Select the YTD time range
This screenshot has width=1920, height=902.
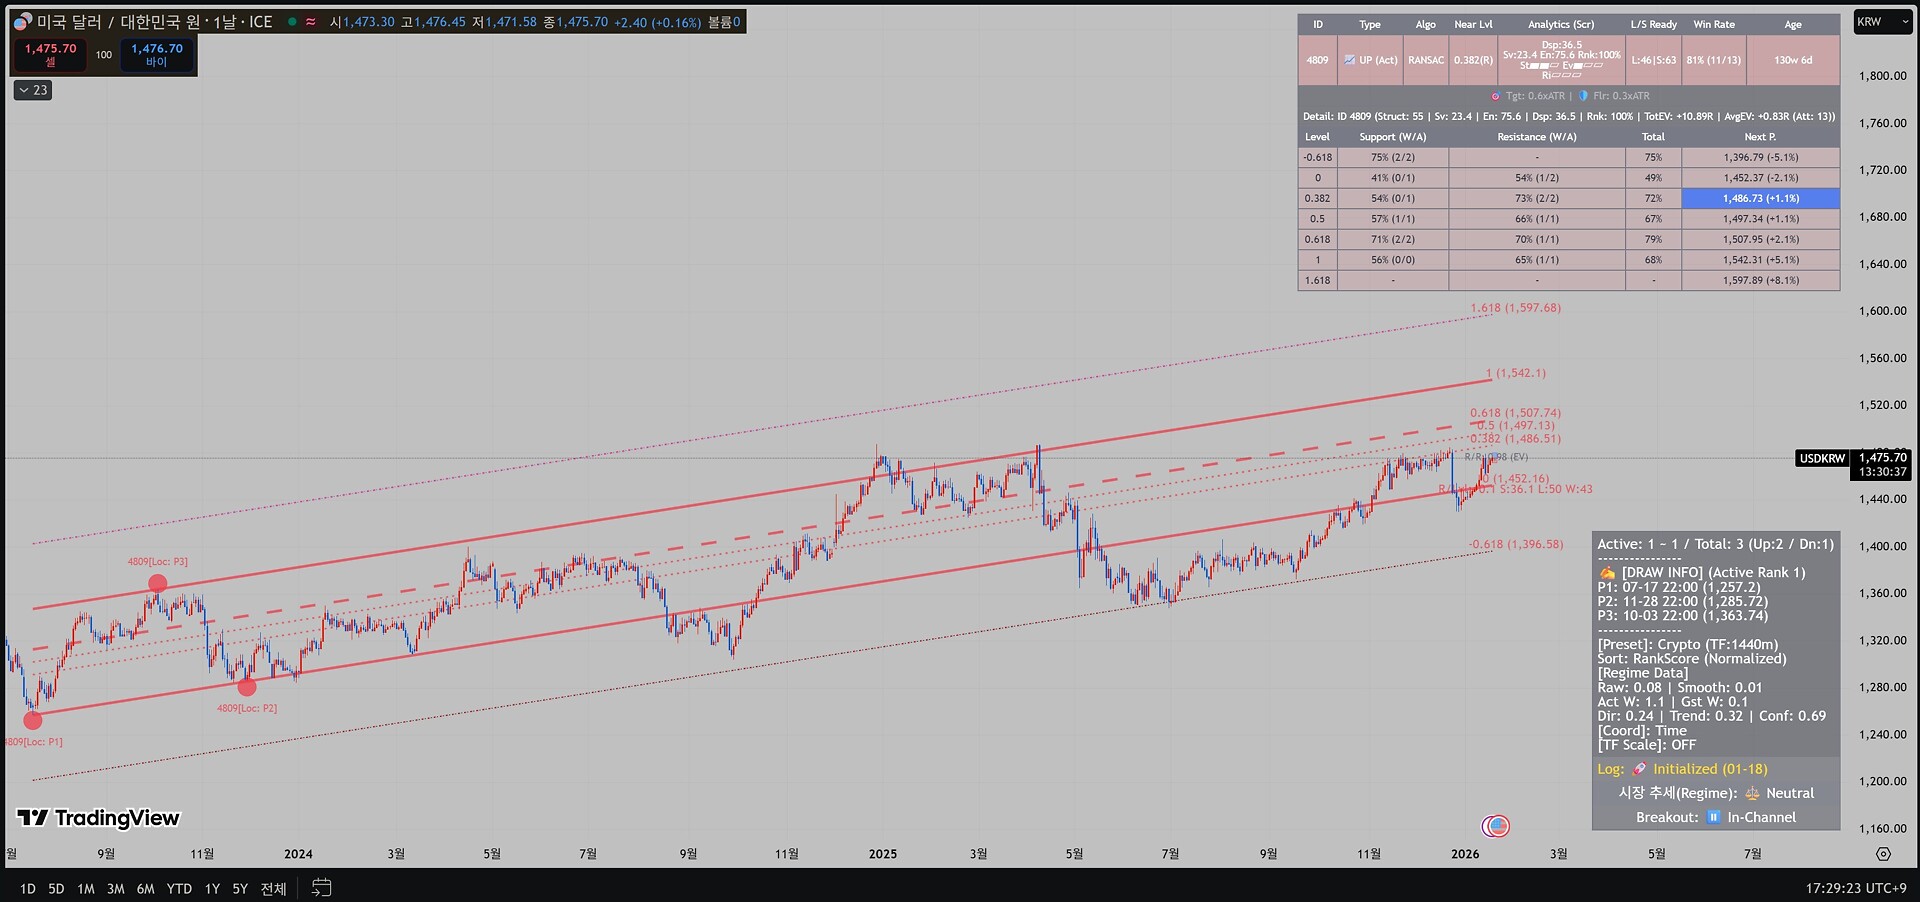pos(180,888)
